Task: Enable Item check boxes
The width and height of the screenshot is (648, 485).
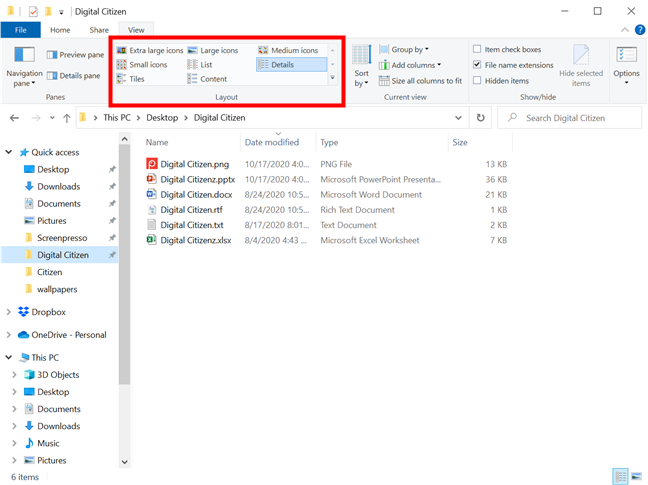Action: pos(477,49)
